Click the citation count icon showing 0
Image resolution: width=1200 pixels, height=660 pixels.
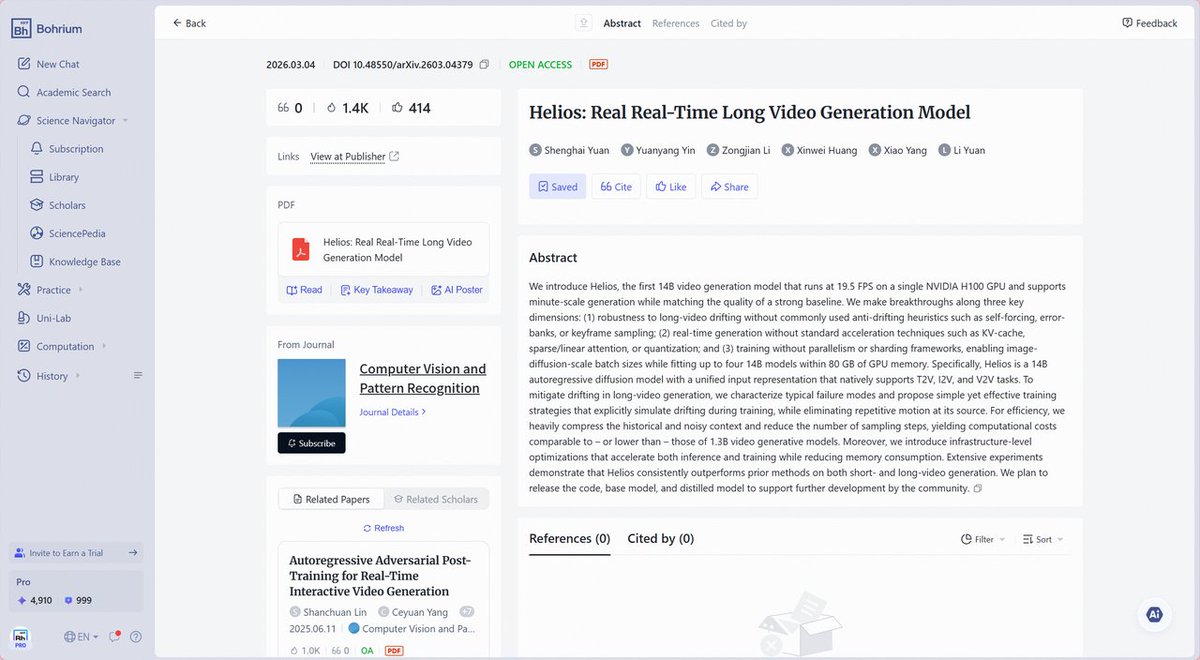click(x=290, y=108)
